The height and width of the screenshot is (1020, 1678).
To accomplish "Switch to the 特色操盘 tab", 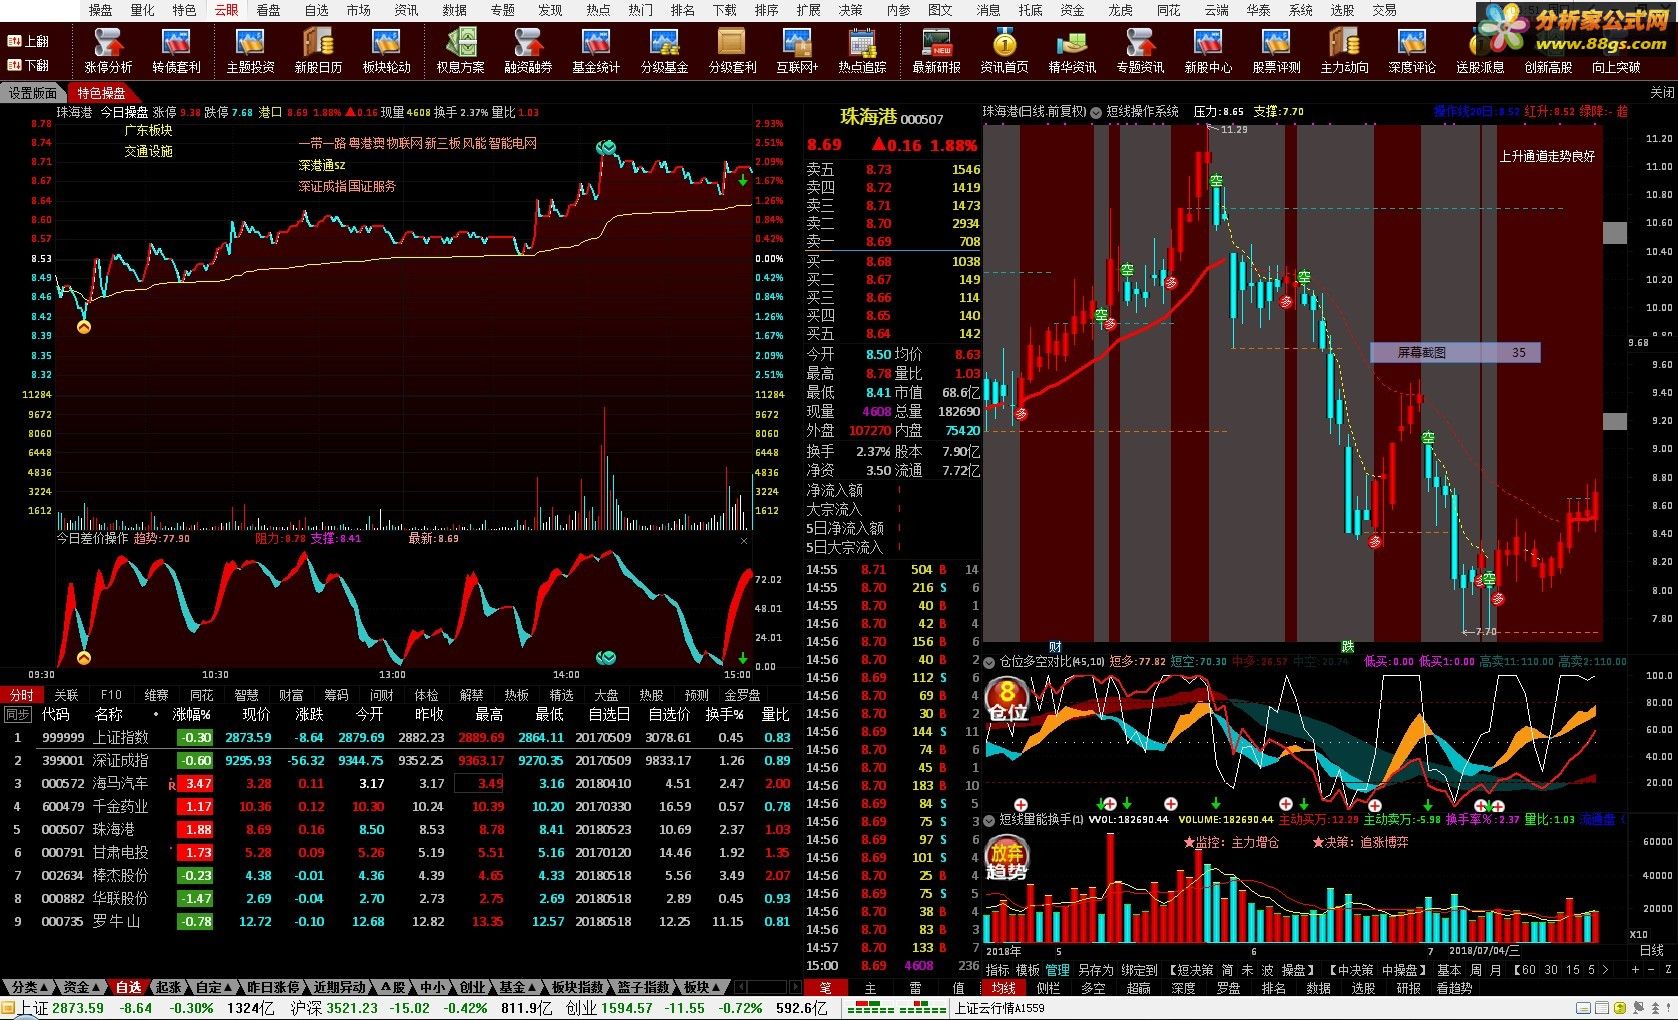I will (101, 93).
